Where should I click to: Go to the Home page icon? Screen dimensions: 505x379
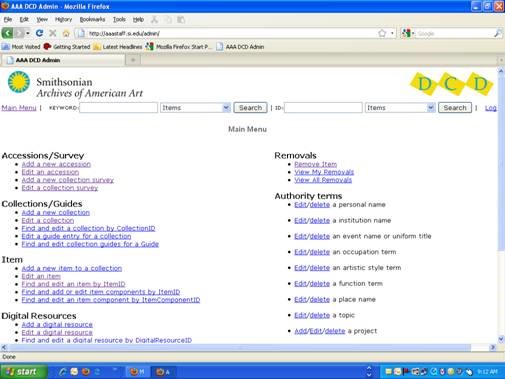(x=66, y=33)
